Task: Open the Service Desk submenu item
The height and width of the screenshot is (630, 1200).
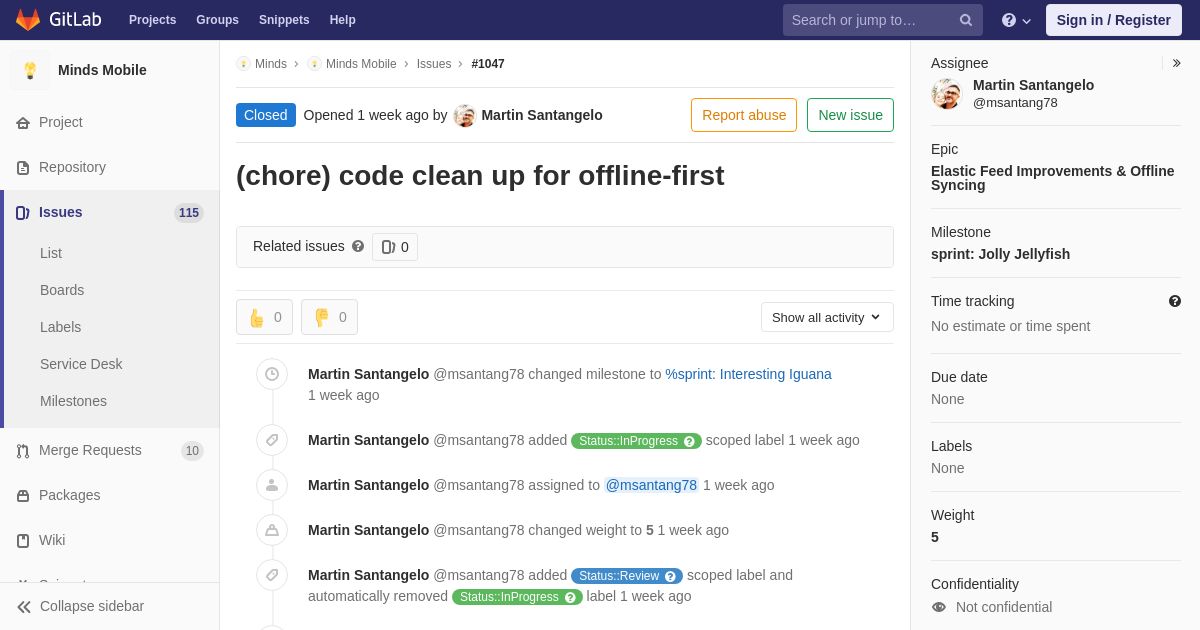Action: coord(81,364)
